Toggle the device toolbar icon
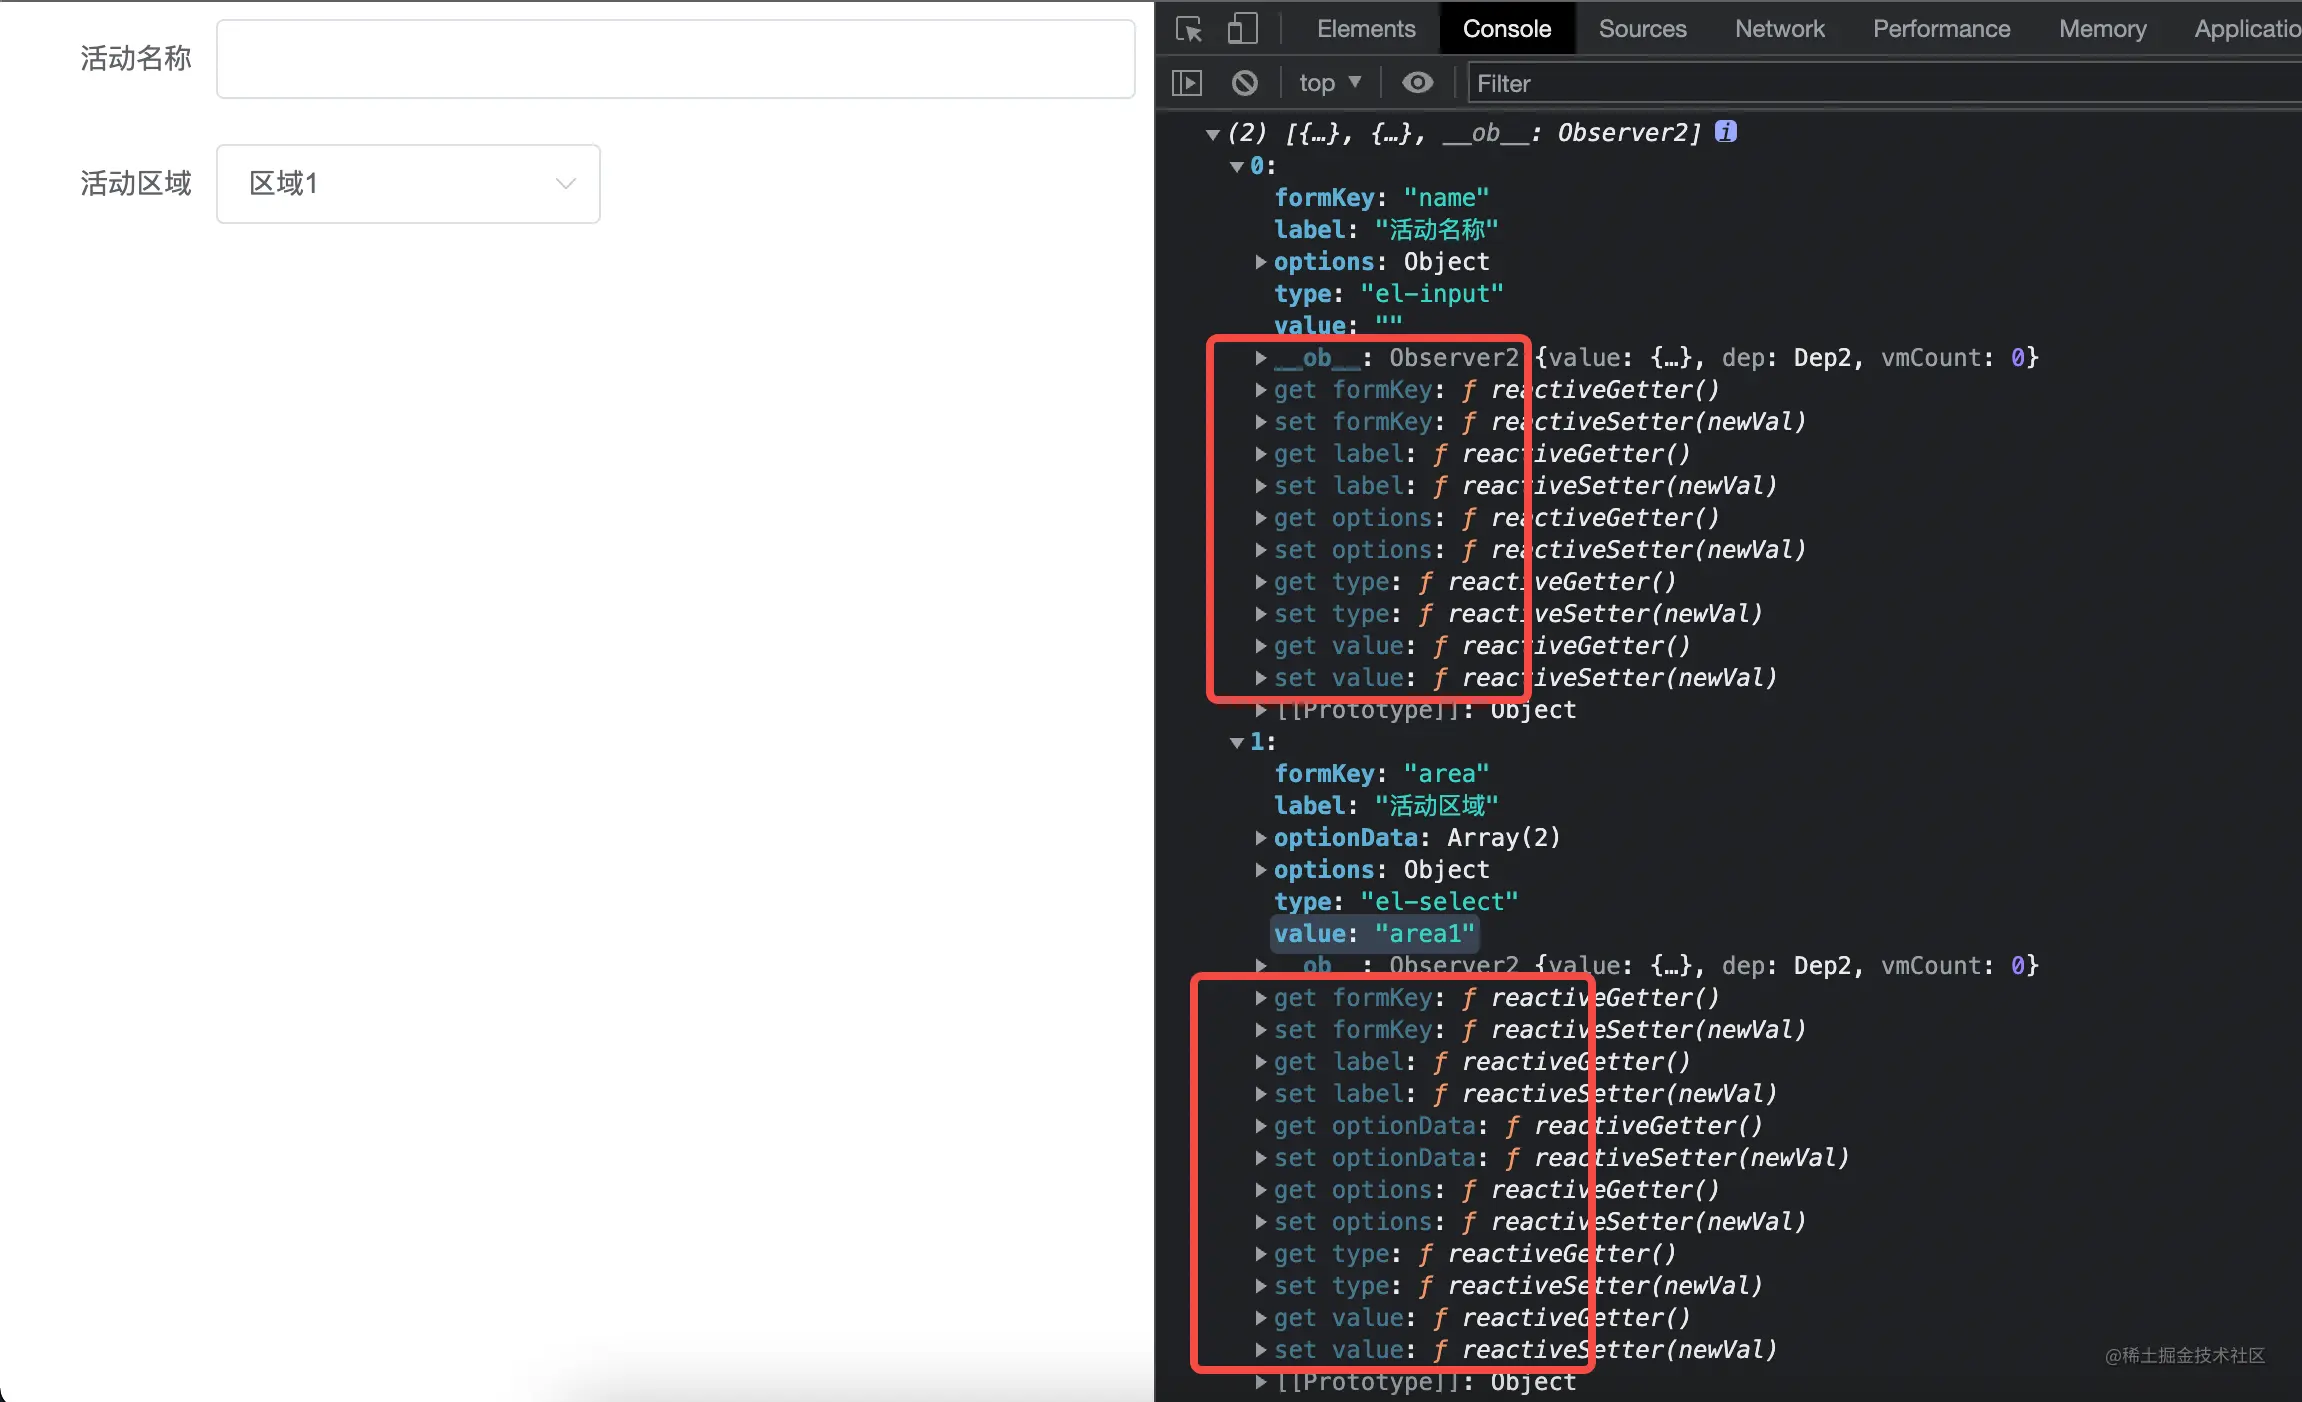Screen dimensions: 2302x1402 click(x=1242, y=29)
